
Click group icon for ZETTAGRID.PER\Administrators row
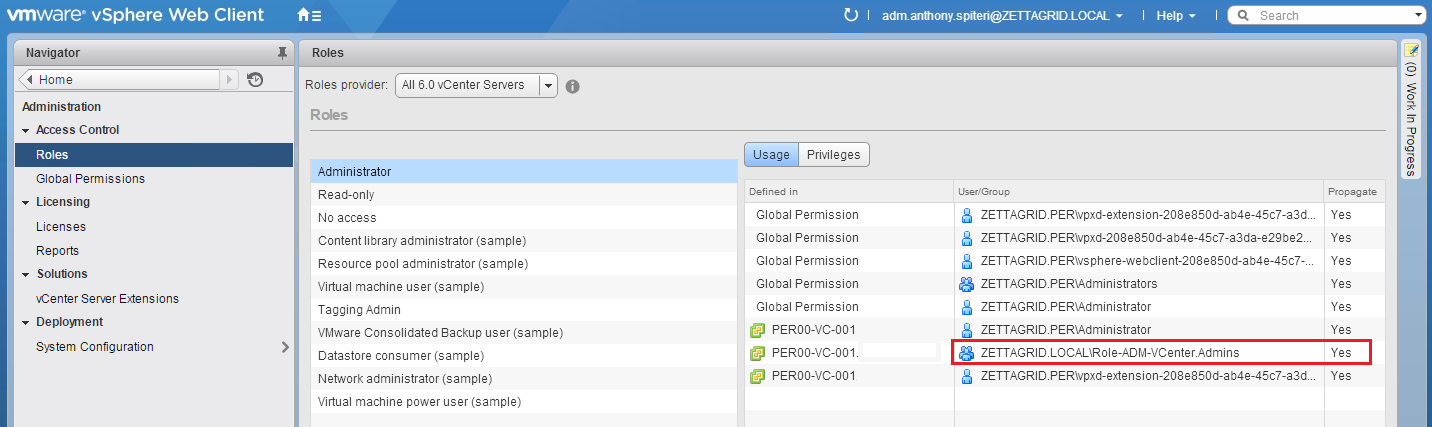pyautogui.click(x=966, y=284)
